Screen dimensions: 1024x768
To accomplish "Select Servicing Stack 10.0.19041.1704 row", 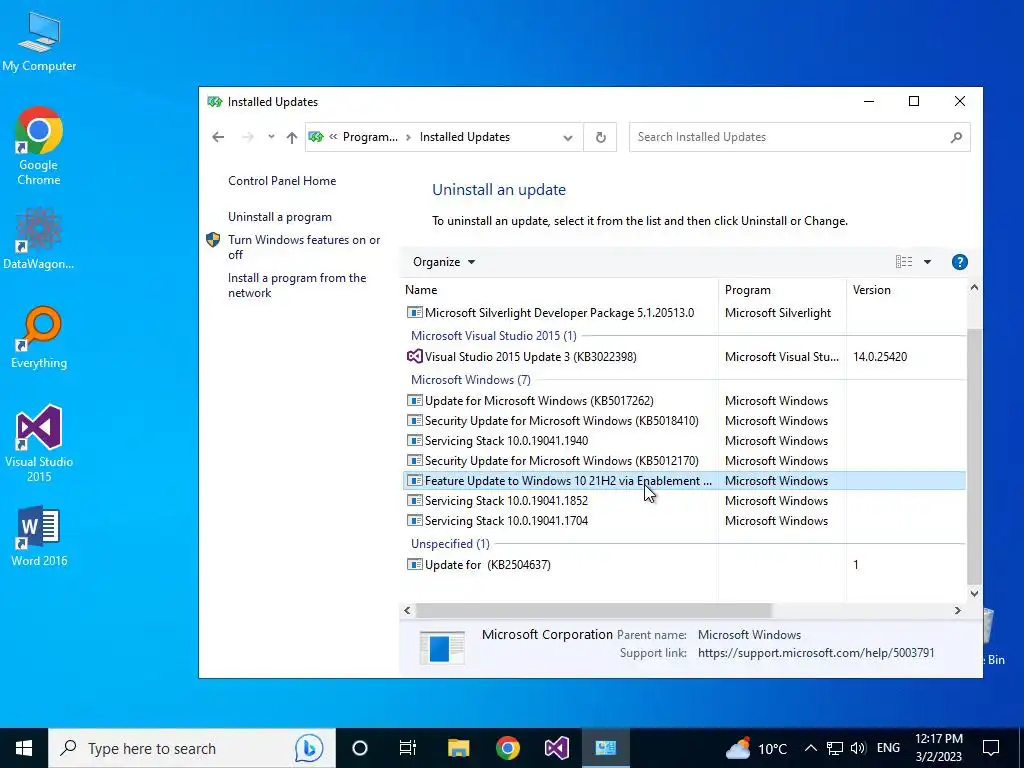I will [x=684, y=520].
